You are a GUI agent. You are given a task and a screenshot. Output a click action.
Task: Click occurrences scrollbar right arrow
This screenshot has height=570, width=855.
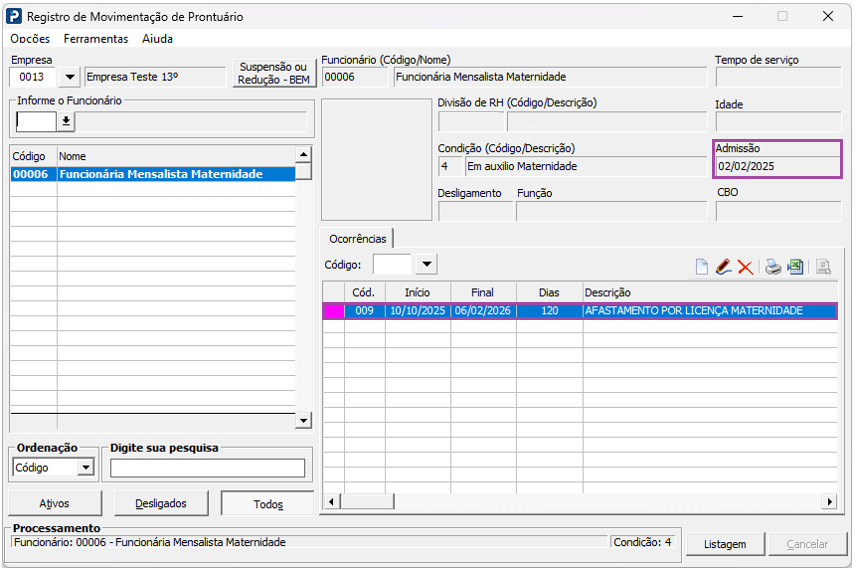click(x=829, y=501)
